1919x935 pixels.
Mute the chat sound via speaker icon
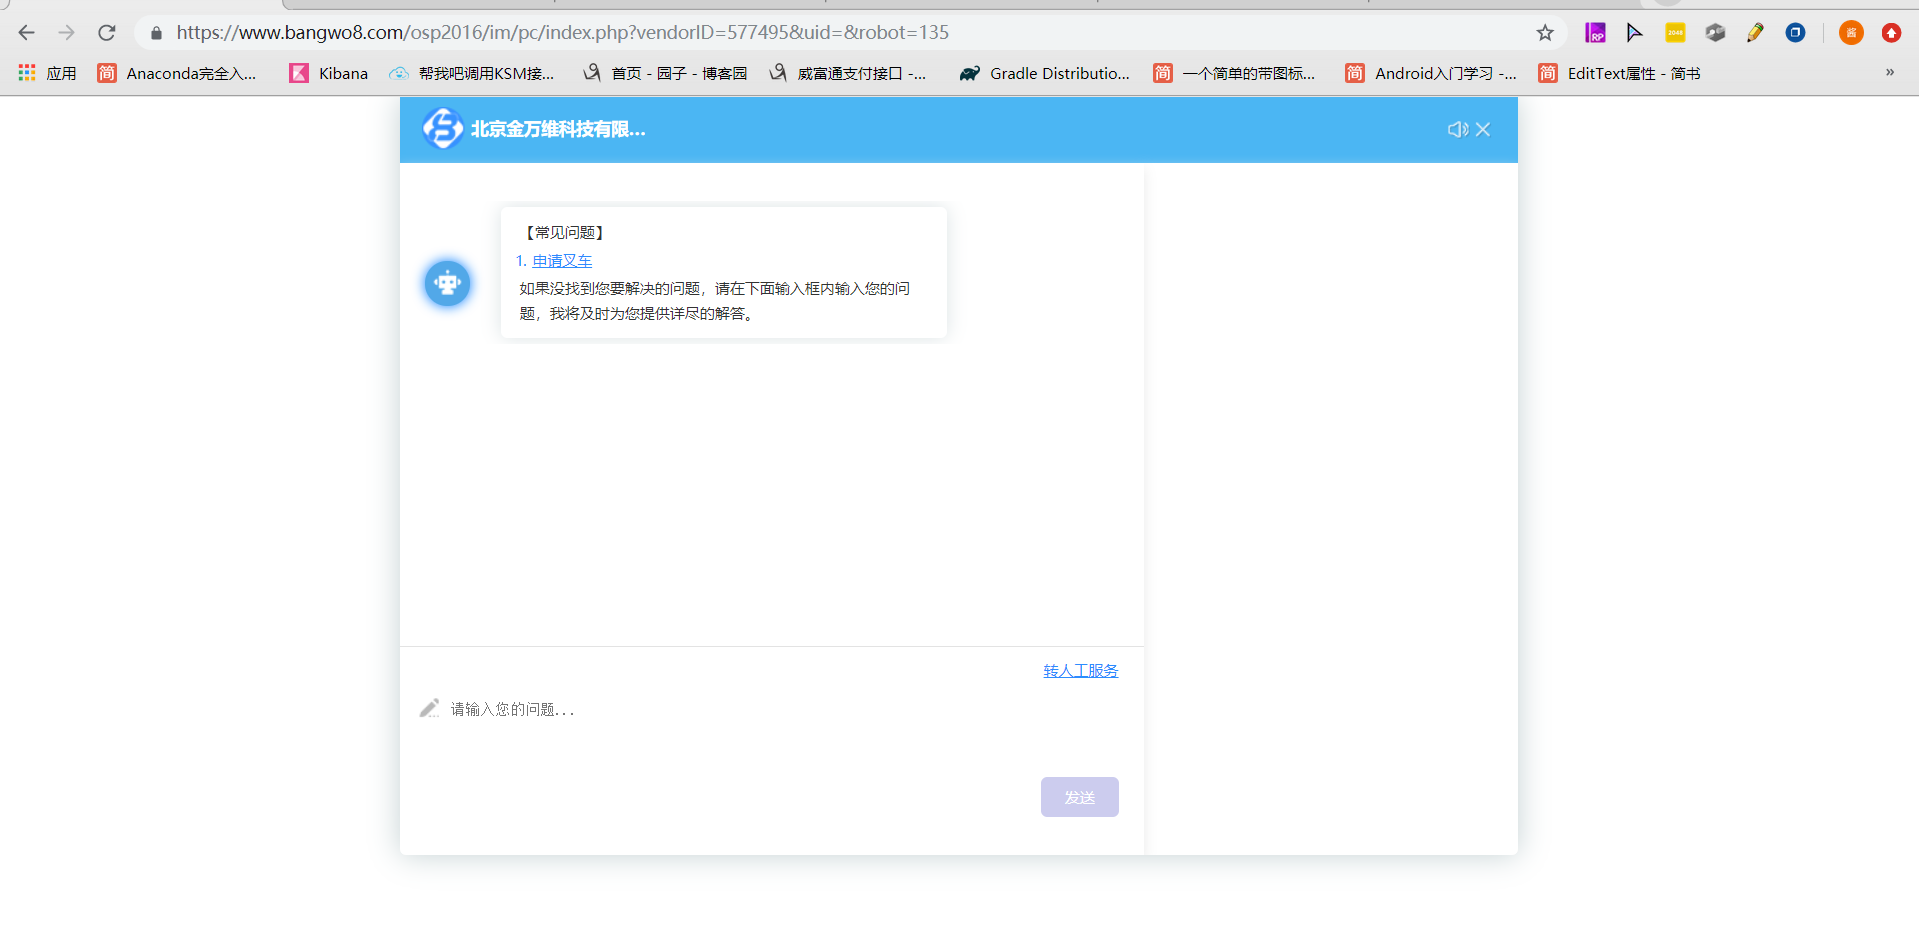(x=1457, y=130)
